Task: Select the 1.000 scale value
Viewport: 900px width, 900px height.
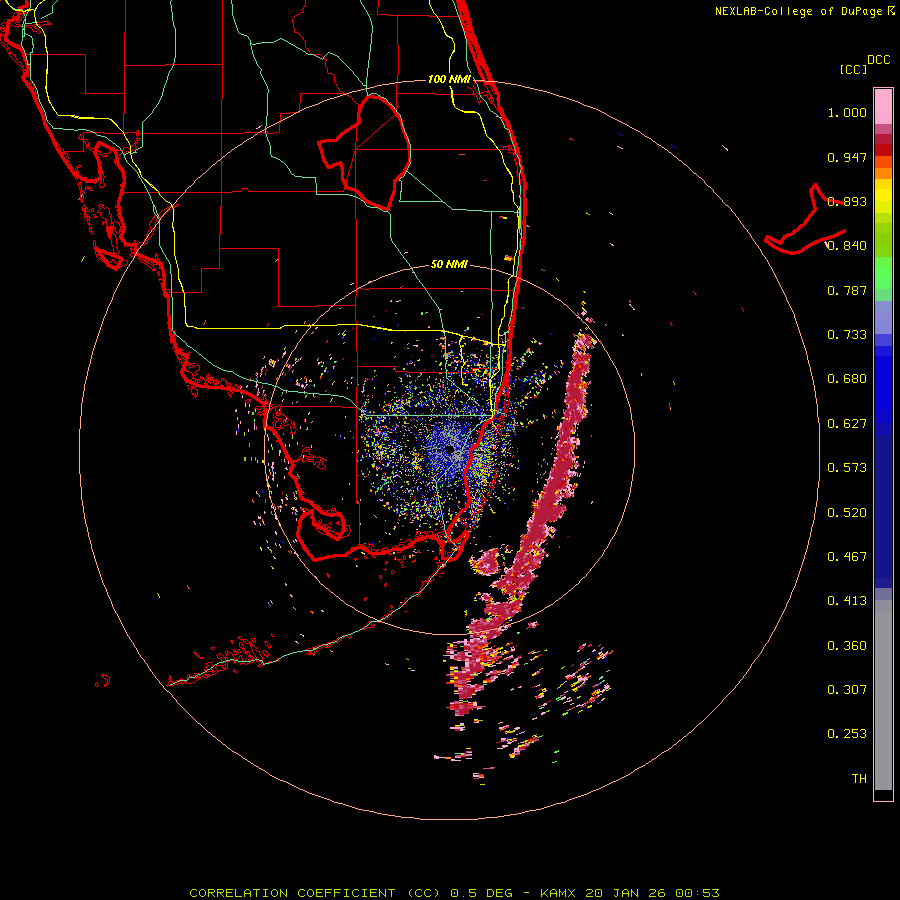Action: [847, 112]
